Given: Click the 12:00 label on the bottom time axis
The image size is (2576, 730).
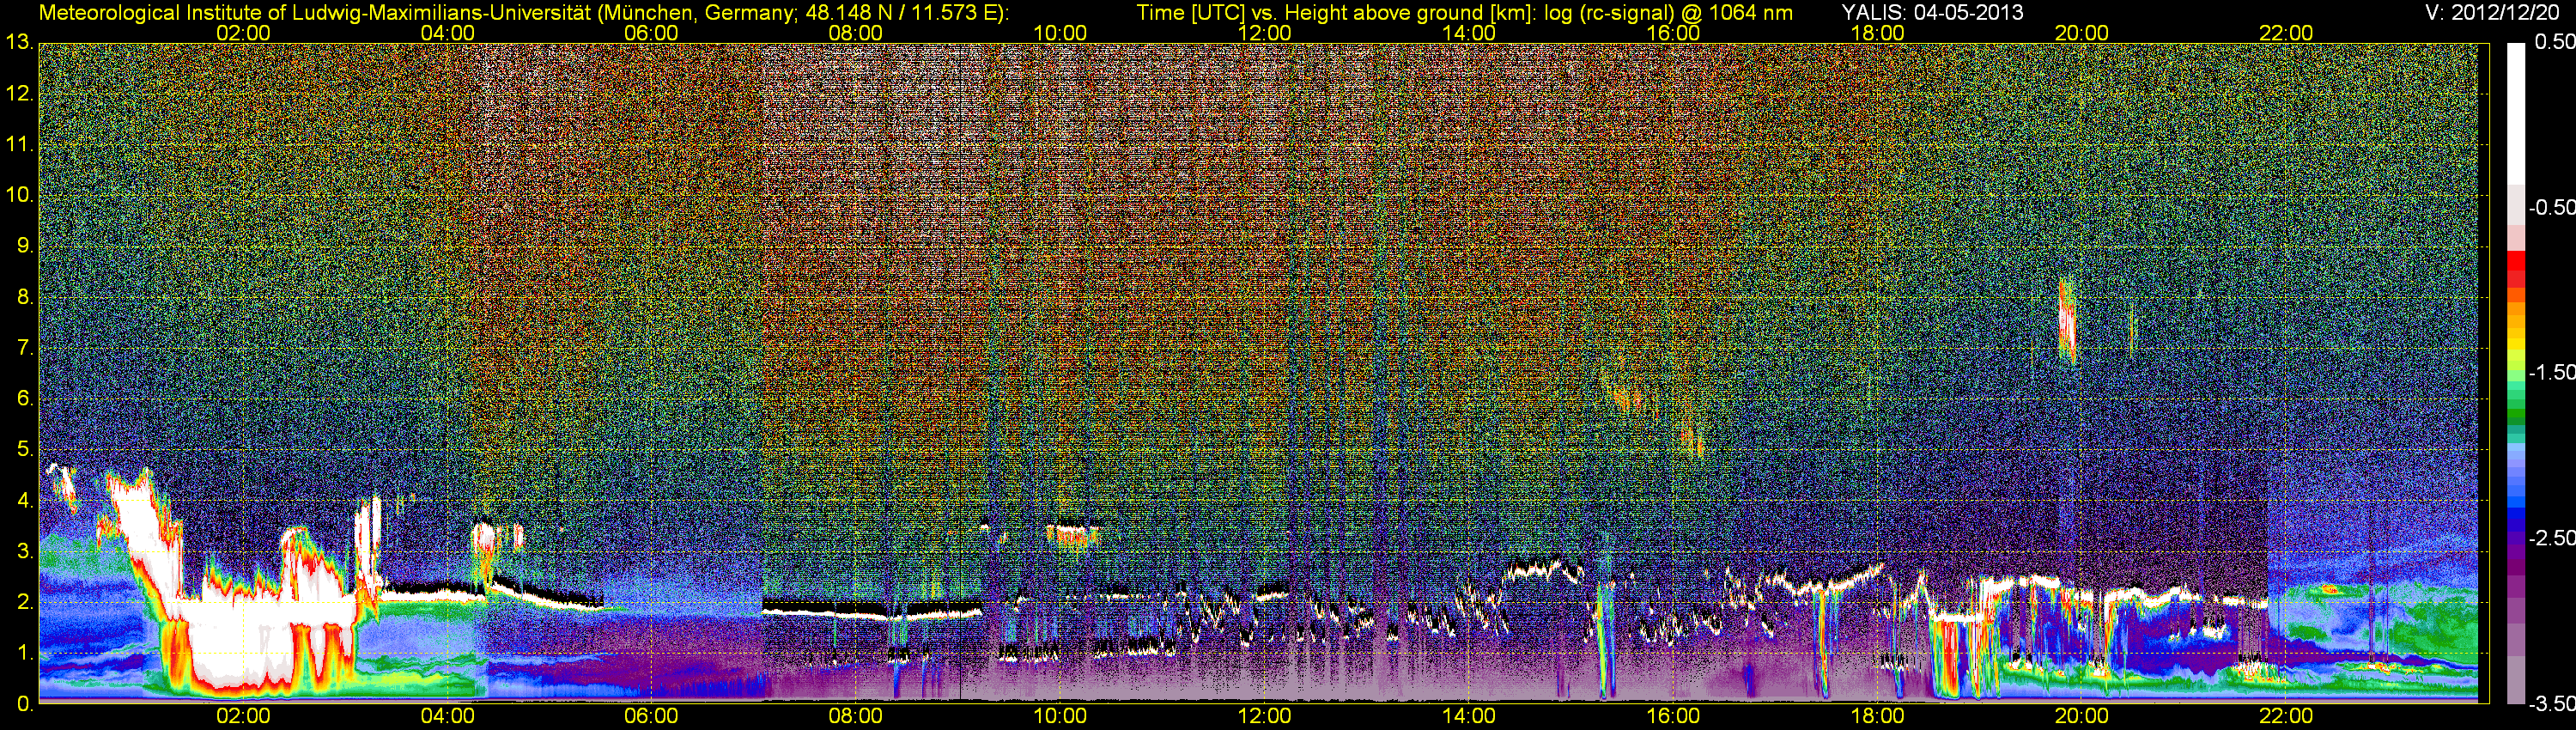Looking at the screenshot, I should tap(1264, 716).
